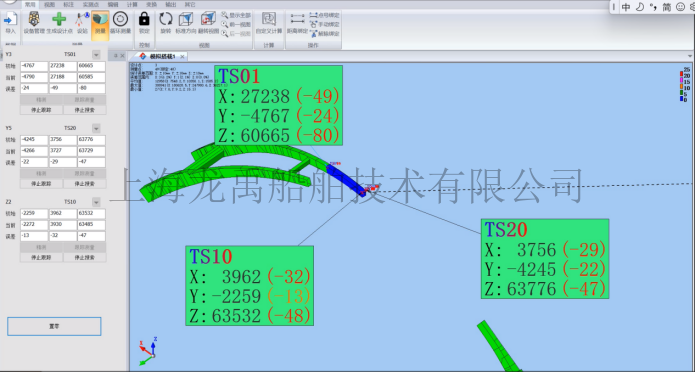
Task: Click the 置零 button
Action: pos(54,326)
